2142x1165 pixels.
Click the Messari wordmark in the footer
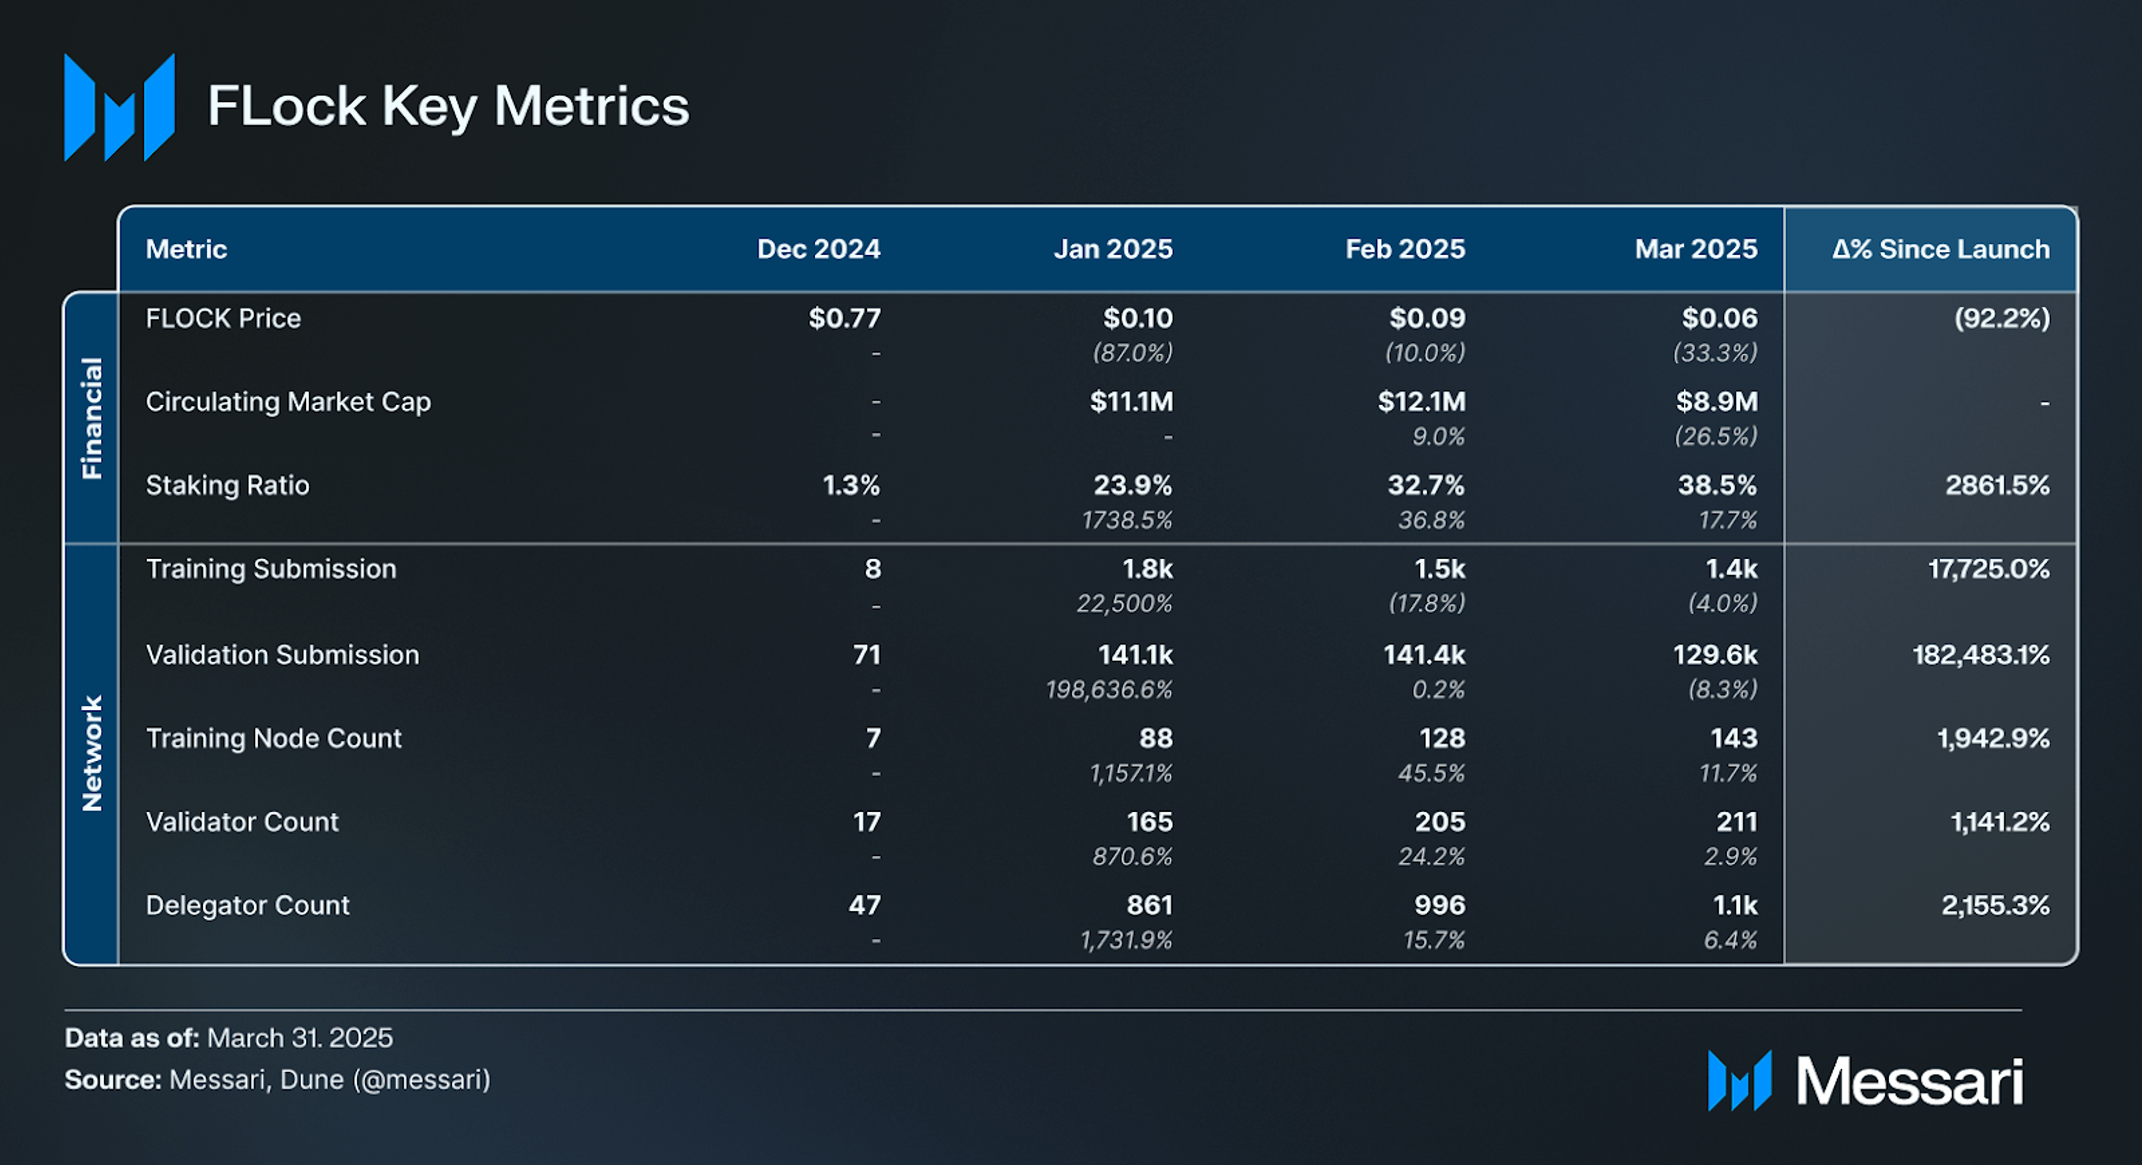point(1909,1081)
